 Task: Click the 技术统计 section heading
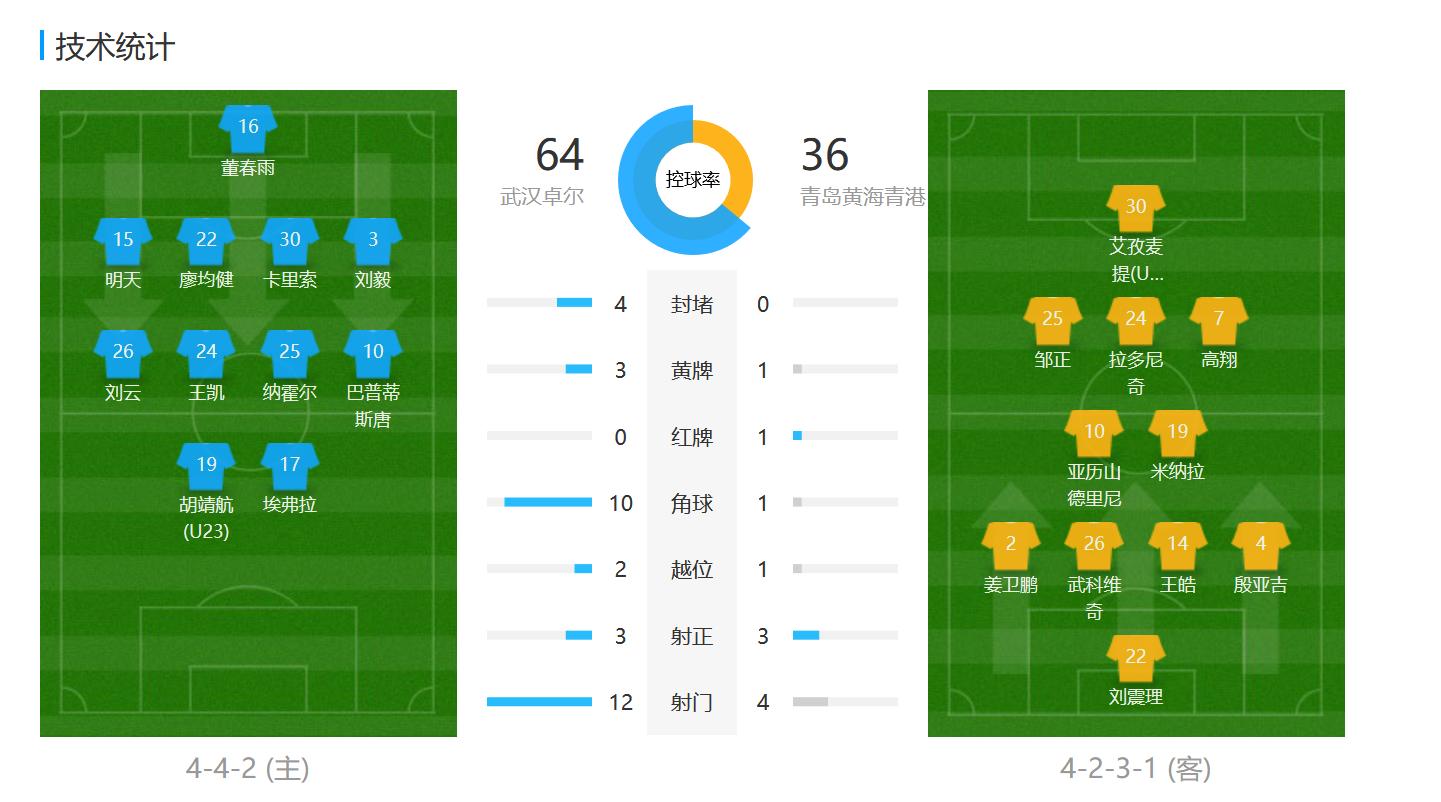115,47
